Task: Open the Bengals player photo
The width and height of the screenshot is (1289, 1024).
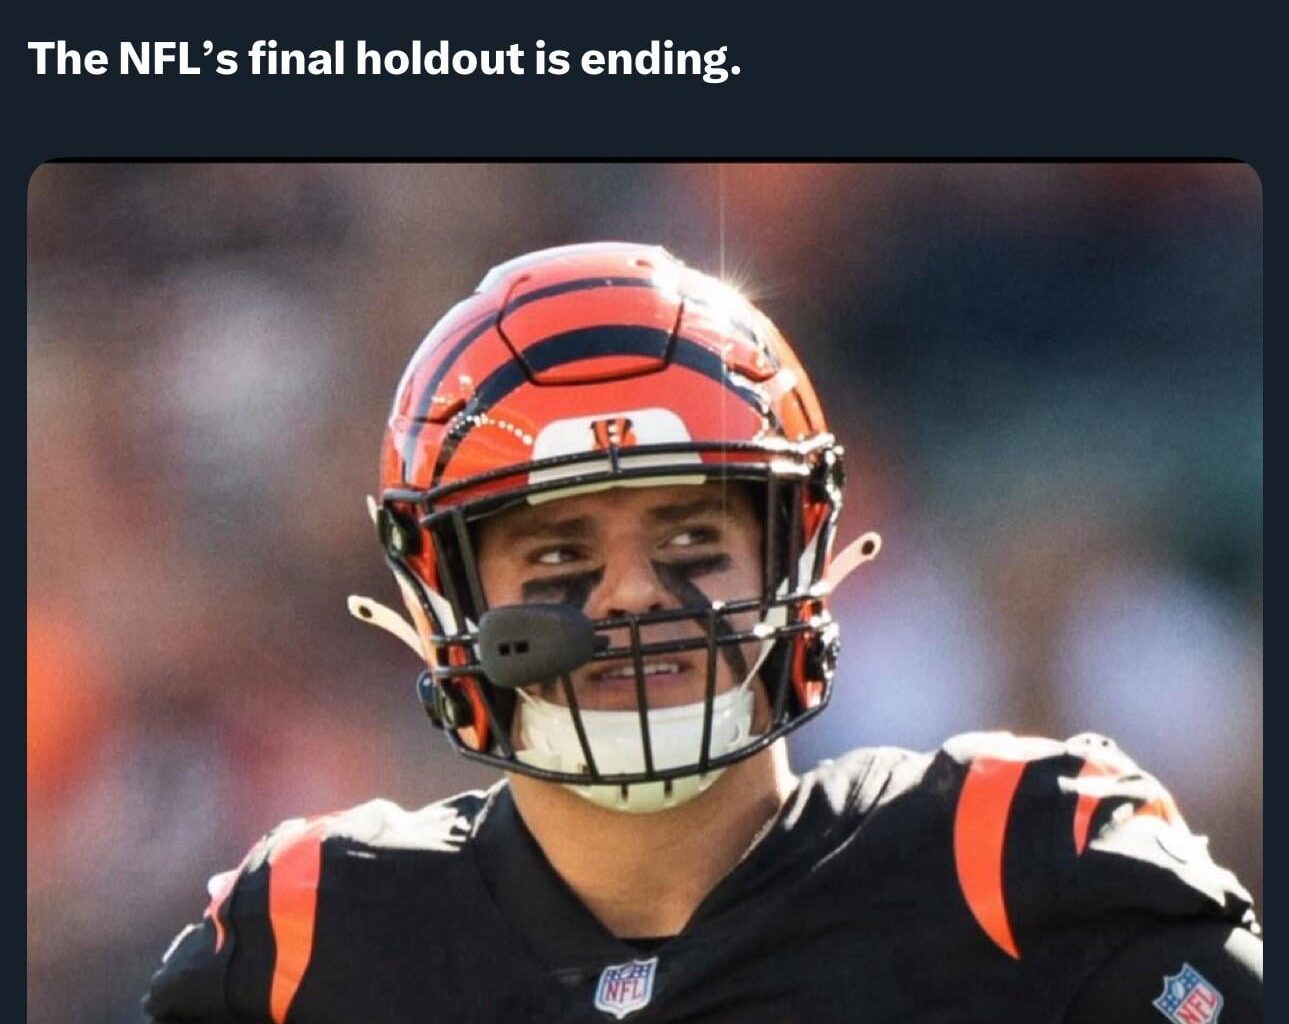Action: click(645, 592)
